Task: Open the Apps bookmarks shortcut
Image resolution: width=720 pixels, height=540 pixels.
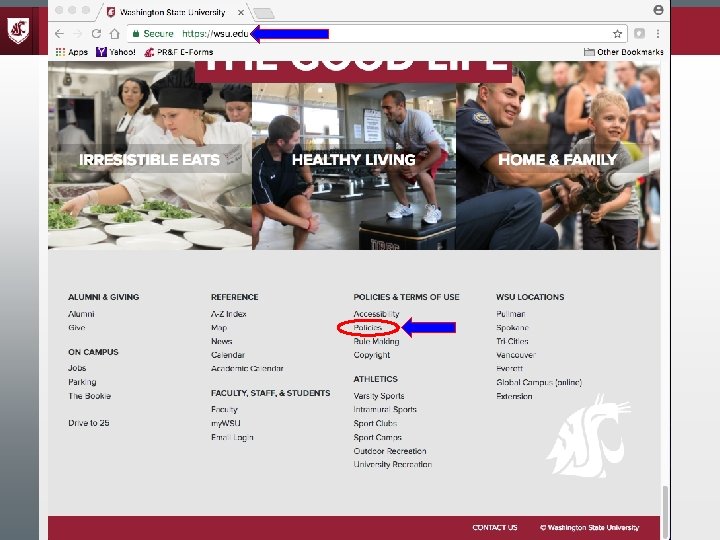Action: pos(72,52)
